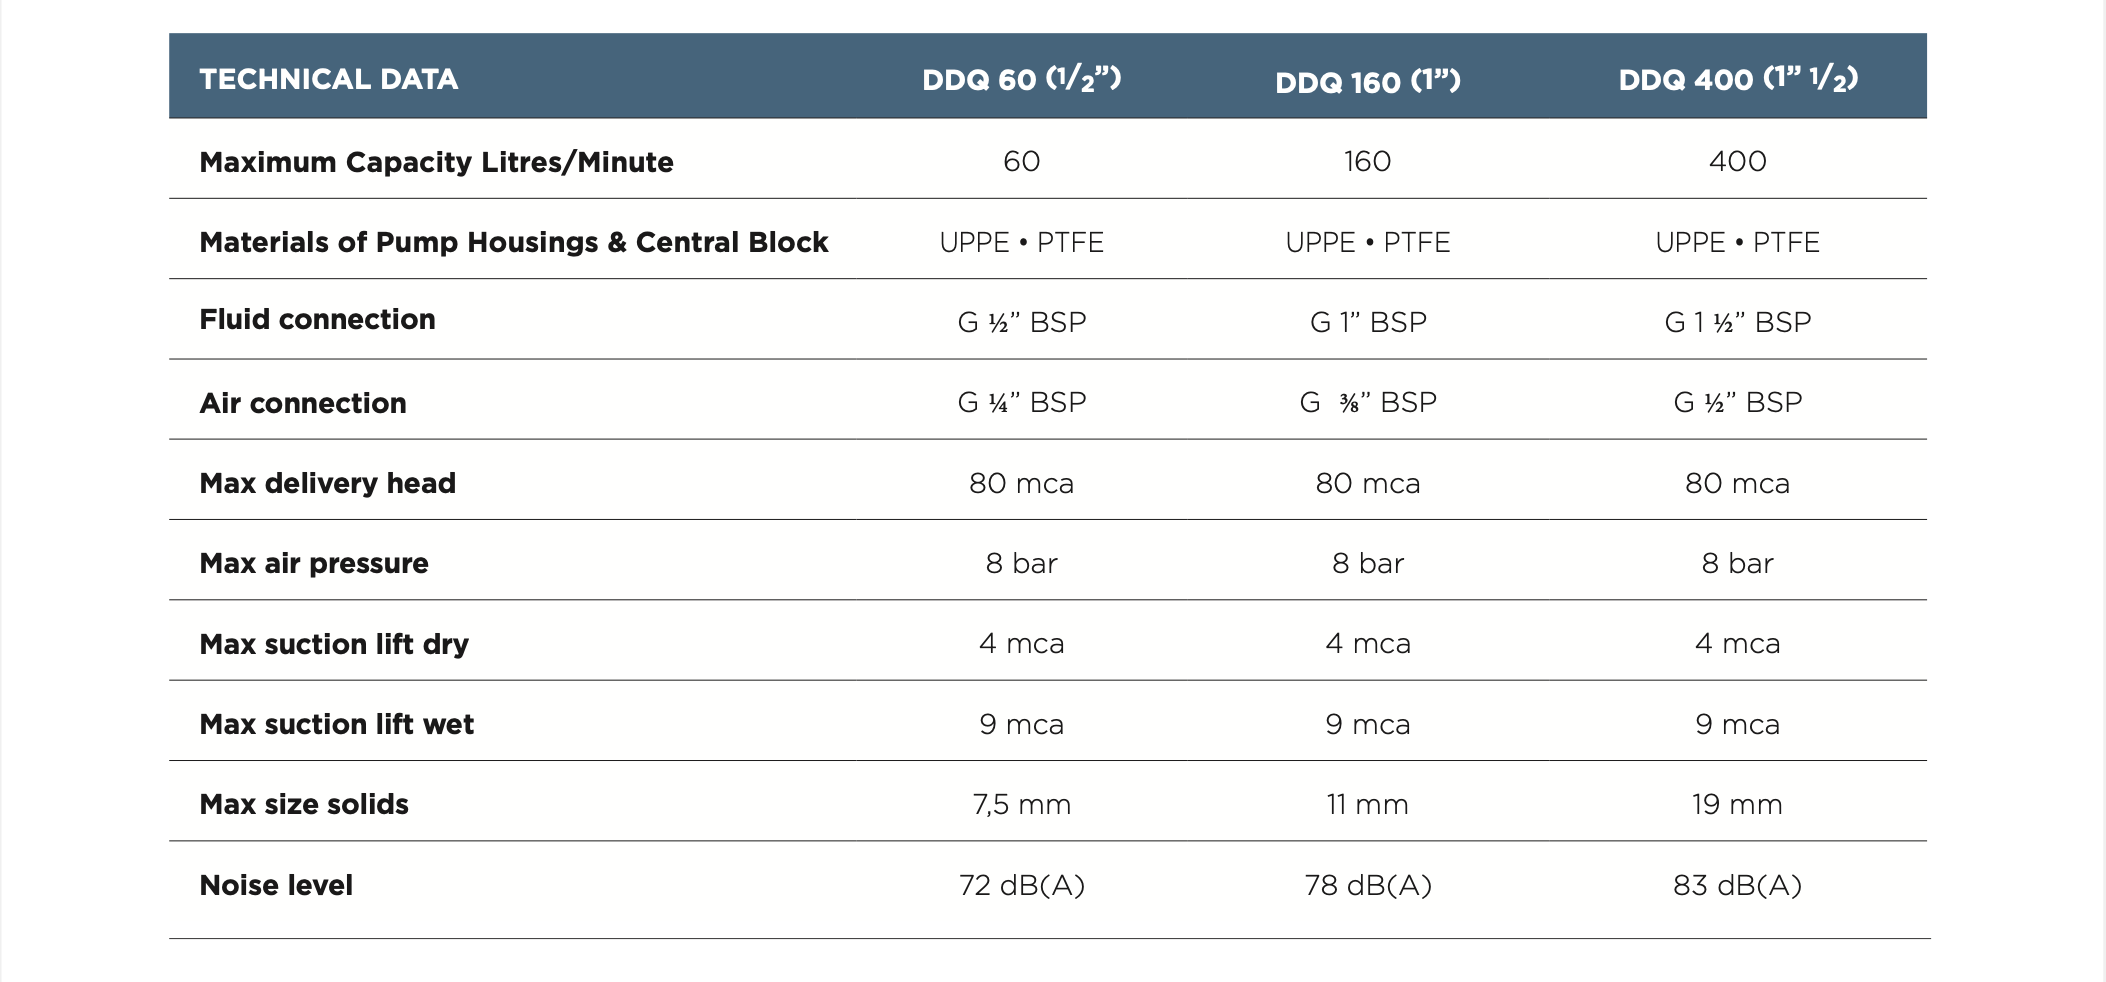The image size is (2106, 982).
Task: Select the DDQ 60 (1/2") column header
Action: (x=1021, y=79)
